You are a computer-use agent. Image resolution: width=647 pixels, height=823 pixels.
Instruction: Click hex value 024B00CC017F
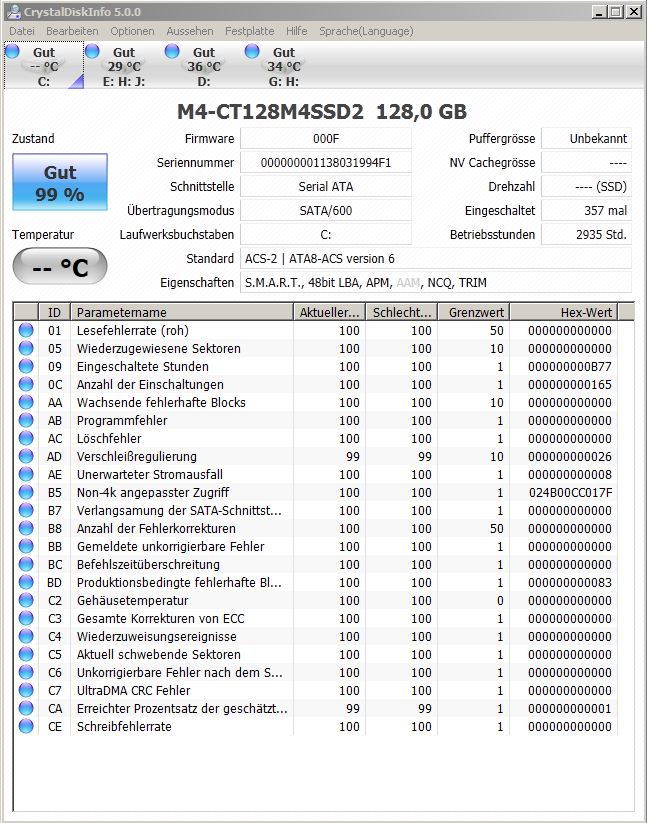pos(570,492)
